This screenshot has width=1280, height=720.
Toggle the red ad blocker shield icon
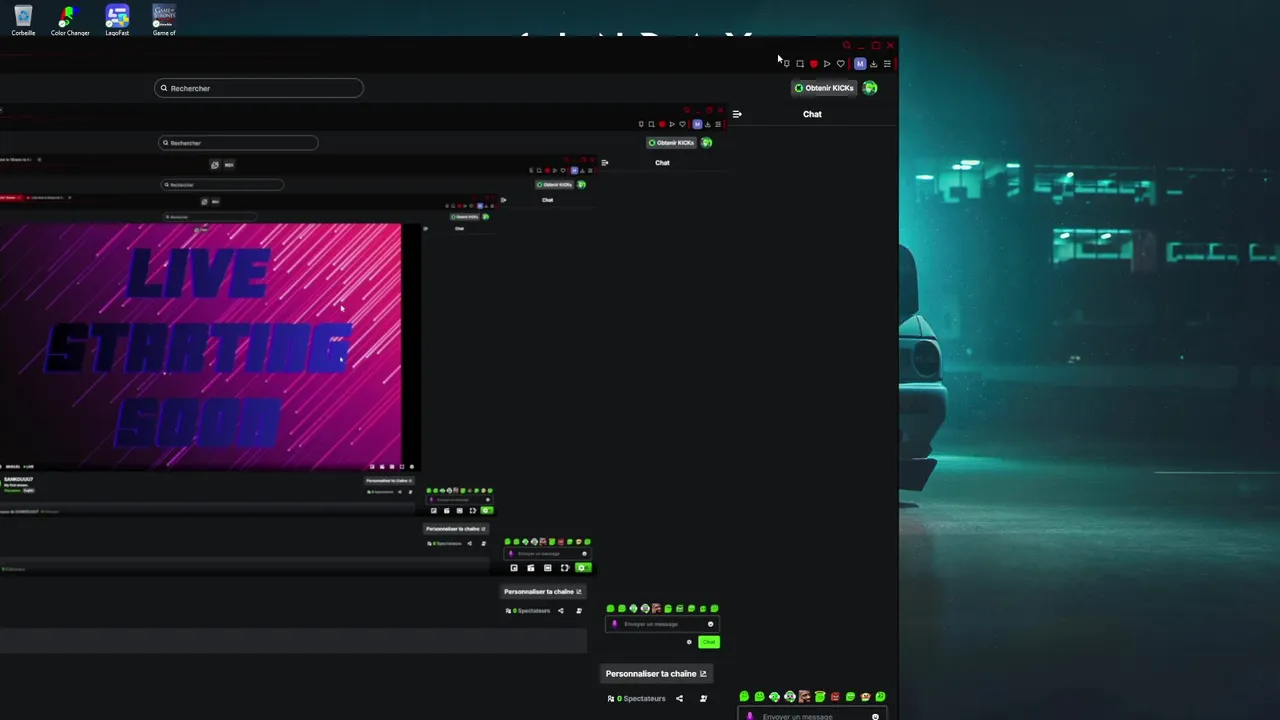click(814, 64)
